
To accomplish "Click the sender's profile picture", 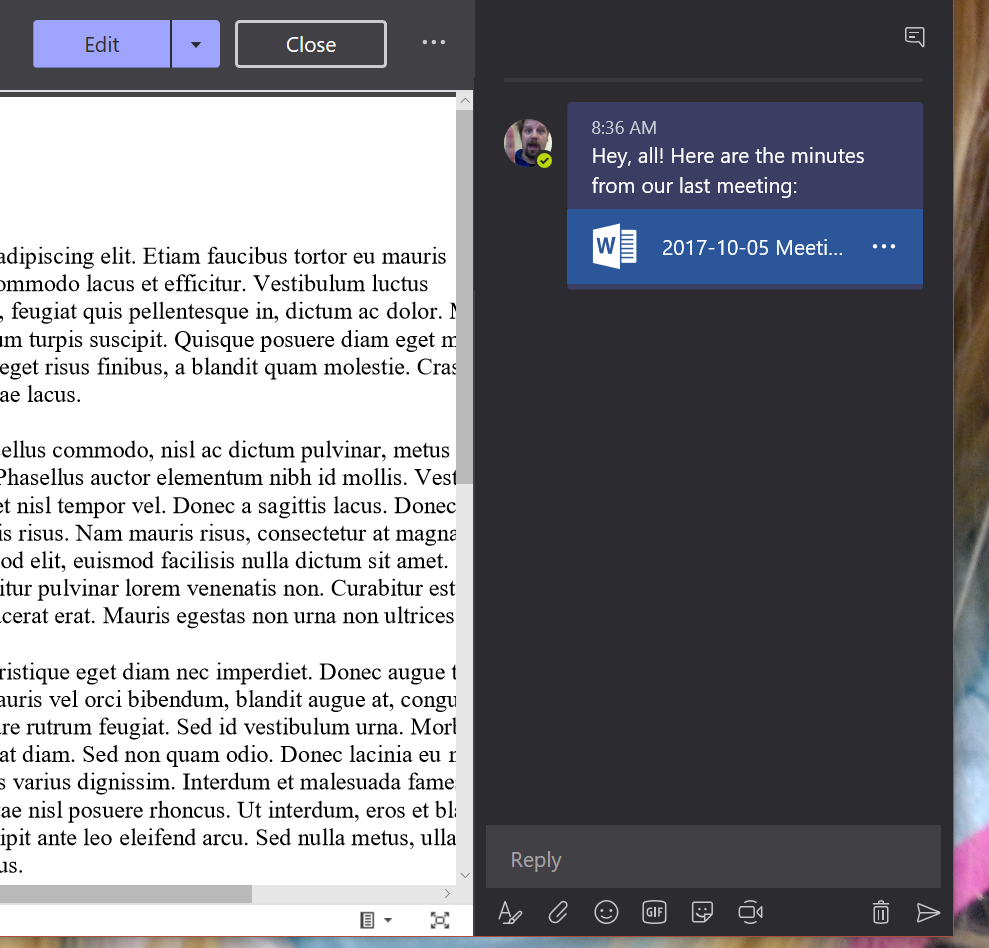I will (527, 143).
